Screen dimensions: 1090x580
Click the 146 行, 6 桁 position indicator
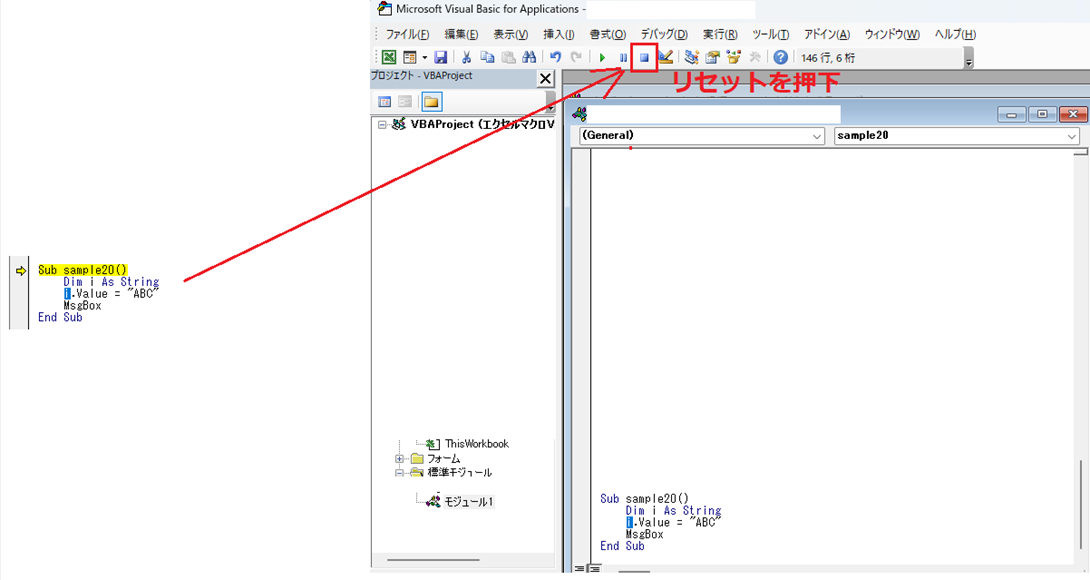[x=828, y=58]
